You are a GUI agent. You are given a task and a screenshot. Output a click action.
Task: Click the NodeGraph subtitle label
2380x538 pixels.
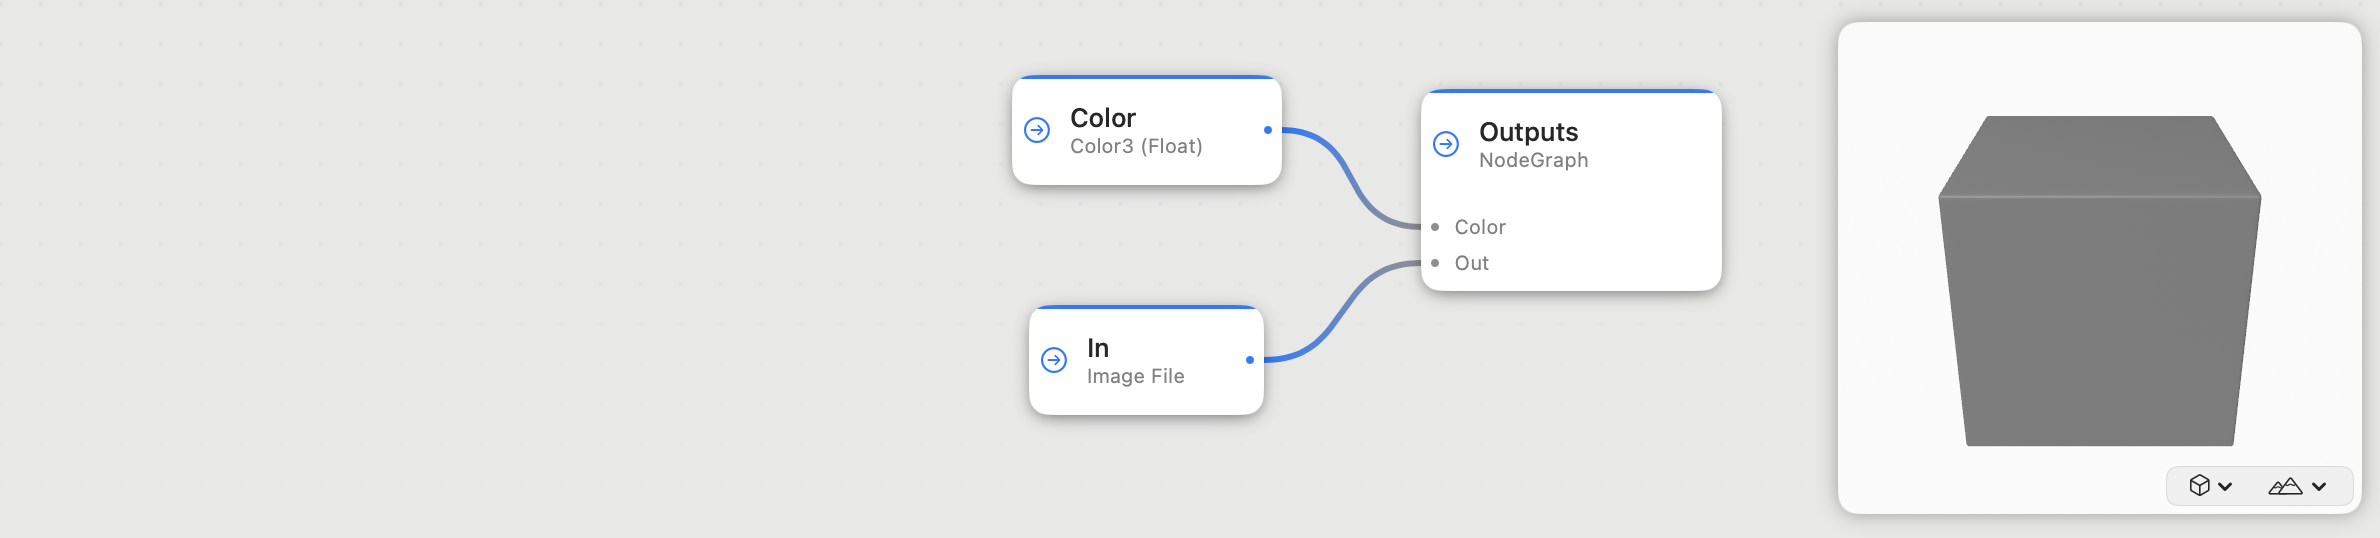(1533, 160)
